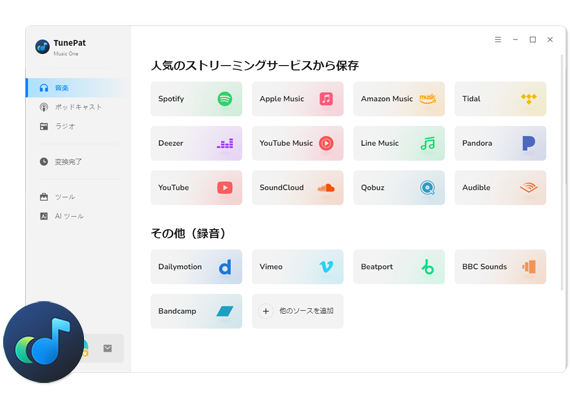Open the Dailymotion recording source

pos(196,267)
